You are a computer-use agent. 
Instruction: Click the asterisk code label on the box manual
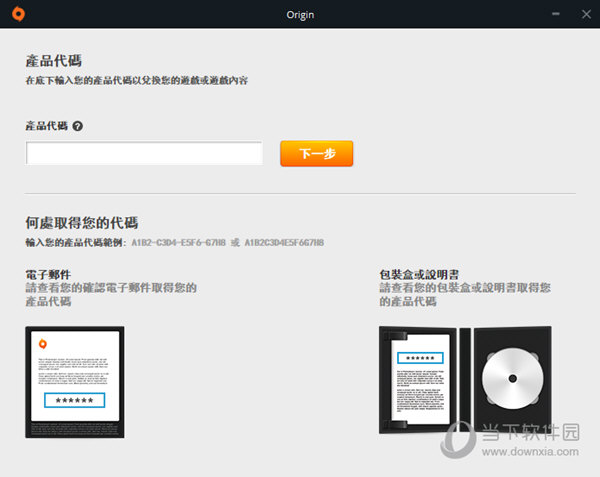[420, 357]
